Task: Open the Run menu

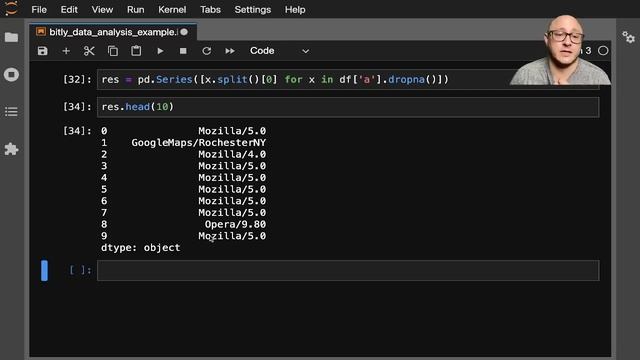Action: click(x=136, y=9)
